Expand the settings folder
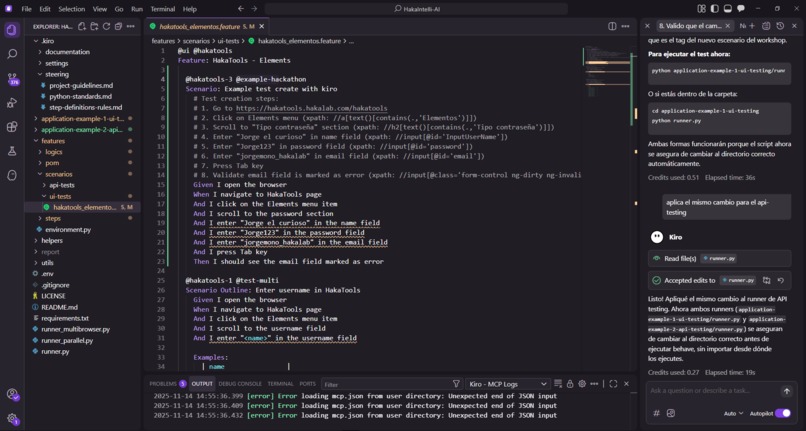Image resolution: width=806 pixels, height=431 pixels. 57,63
